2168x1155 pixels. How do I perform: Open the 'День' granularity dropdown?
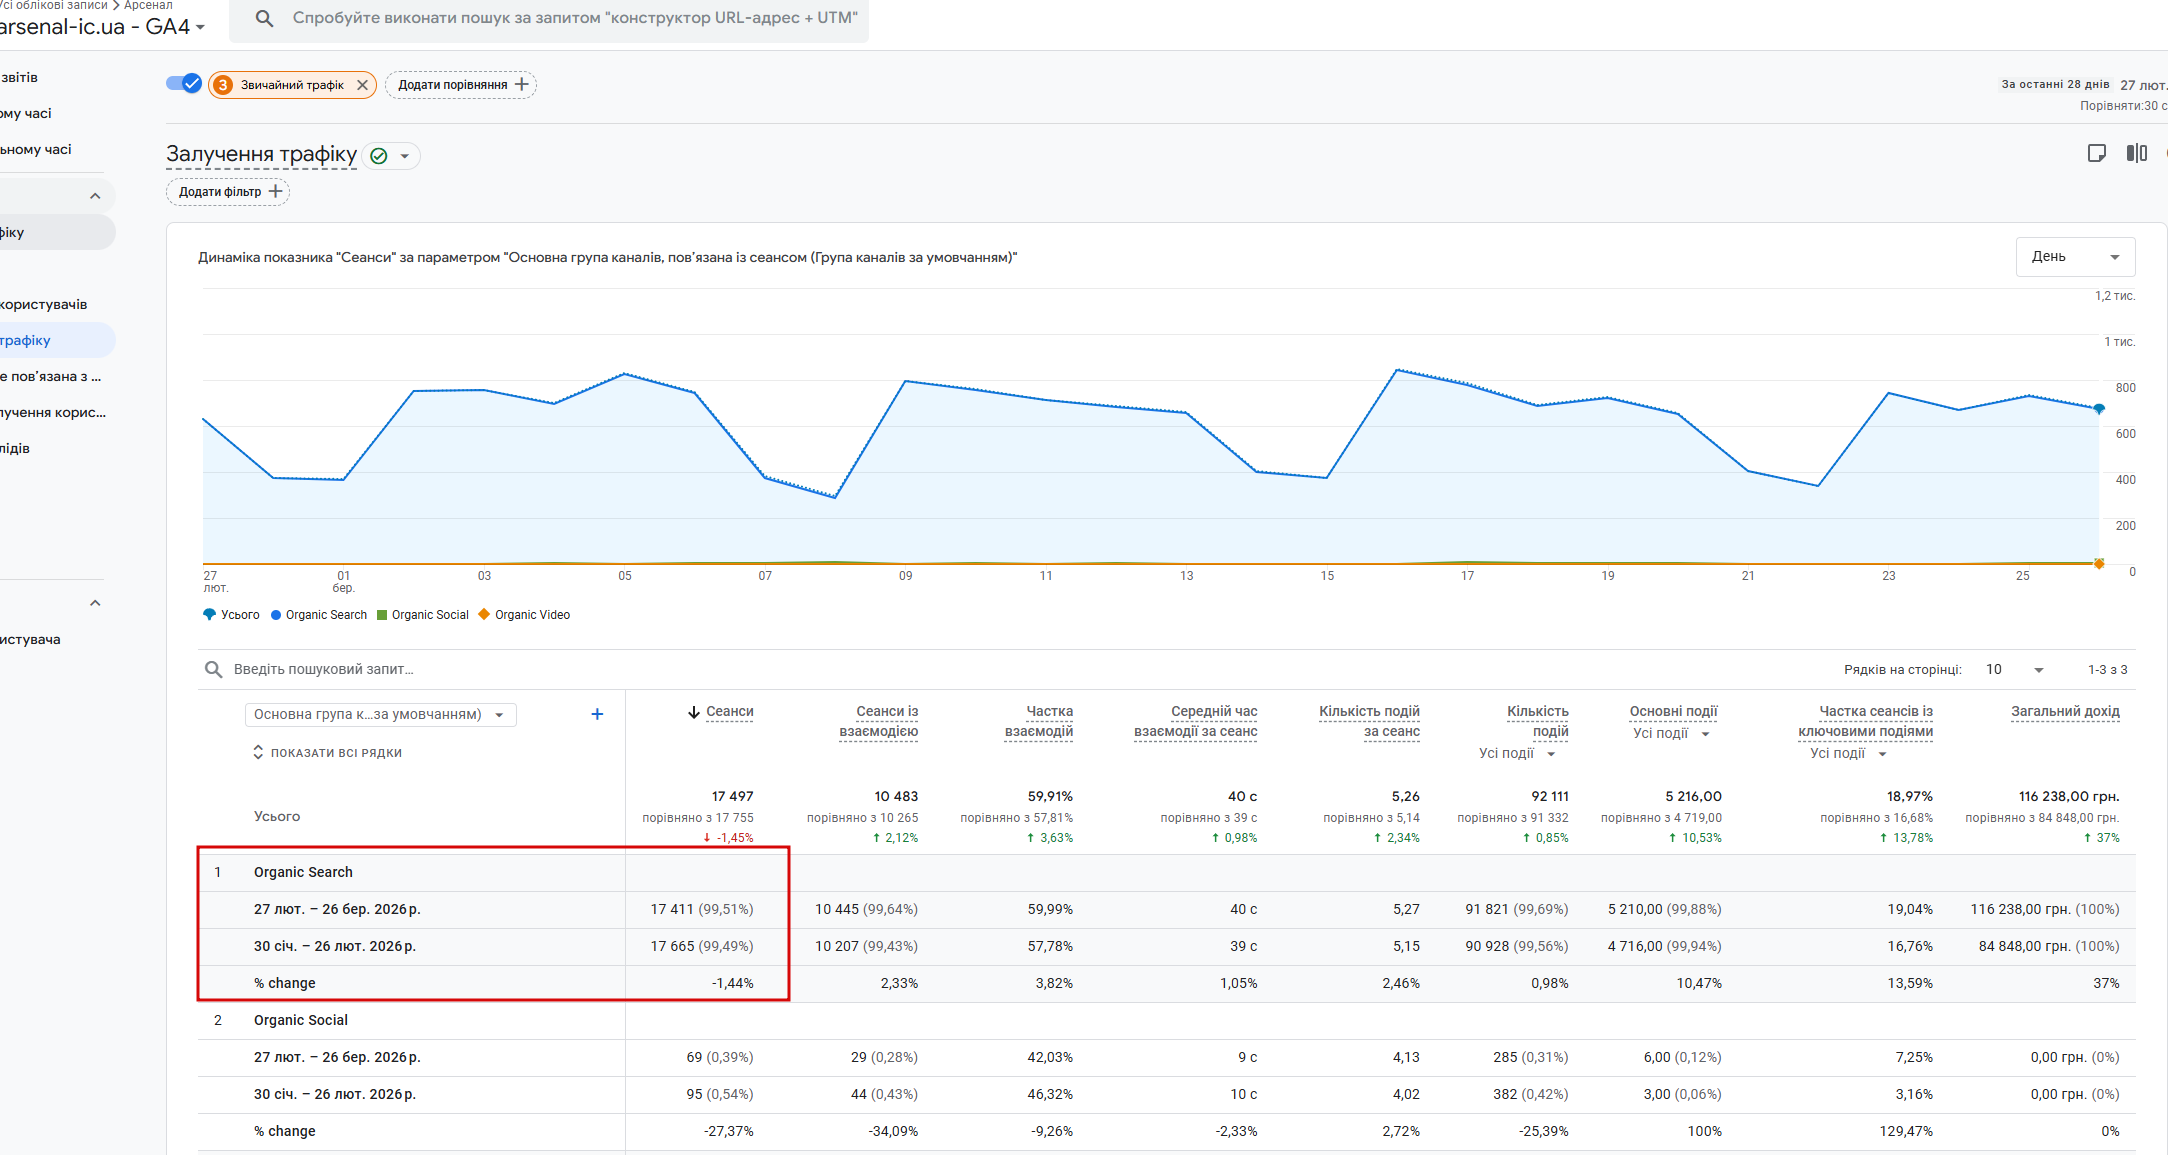pos(2074,257)
